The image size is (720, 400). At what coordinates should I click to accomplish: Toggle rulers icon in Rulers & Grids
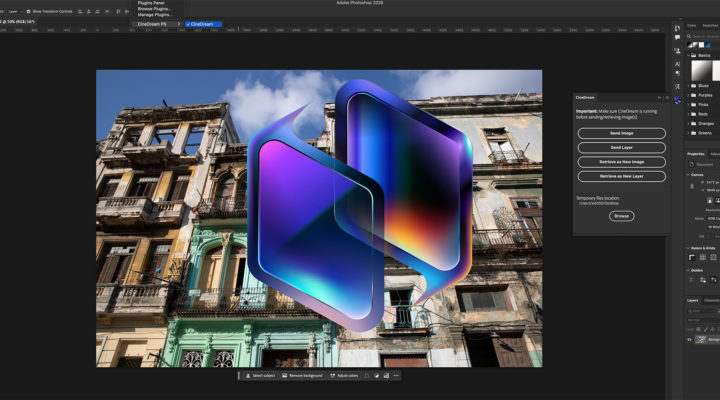[x=692, y=258]
